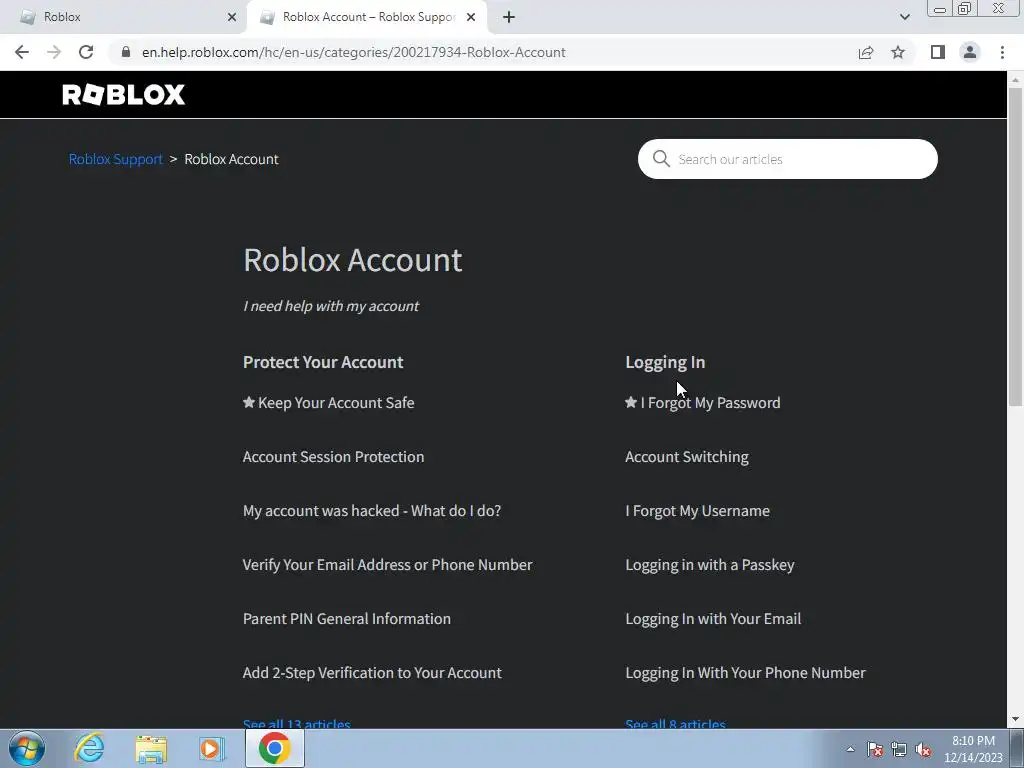Click the Protect Your Account section heading

(x=323, y=362)
